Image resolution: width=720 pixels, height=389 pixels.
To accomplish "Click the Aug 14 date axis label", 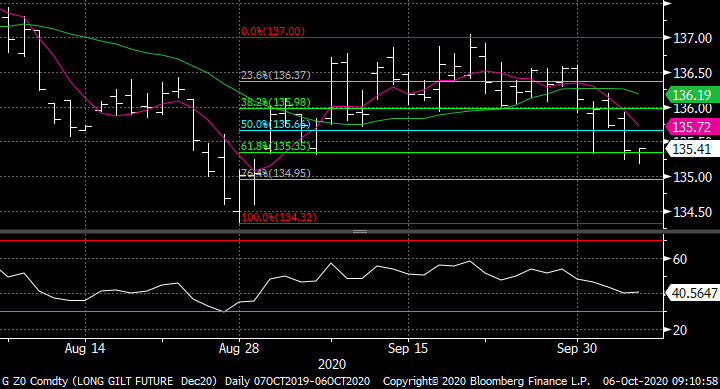I will pos(85,349).
